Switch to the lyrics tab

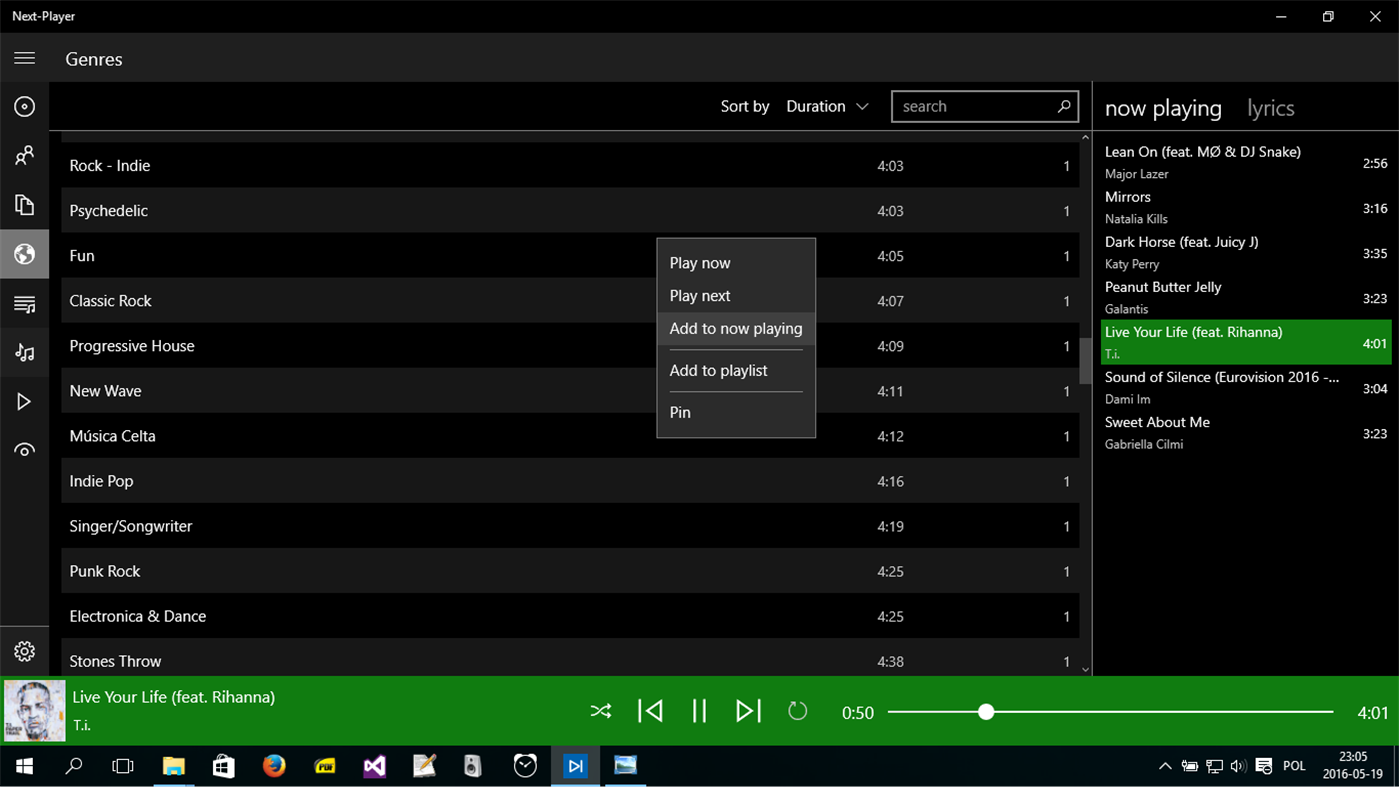(1270, 107)
